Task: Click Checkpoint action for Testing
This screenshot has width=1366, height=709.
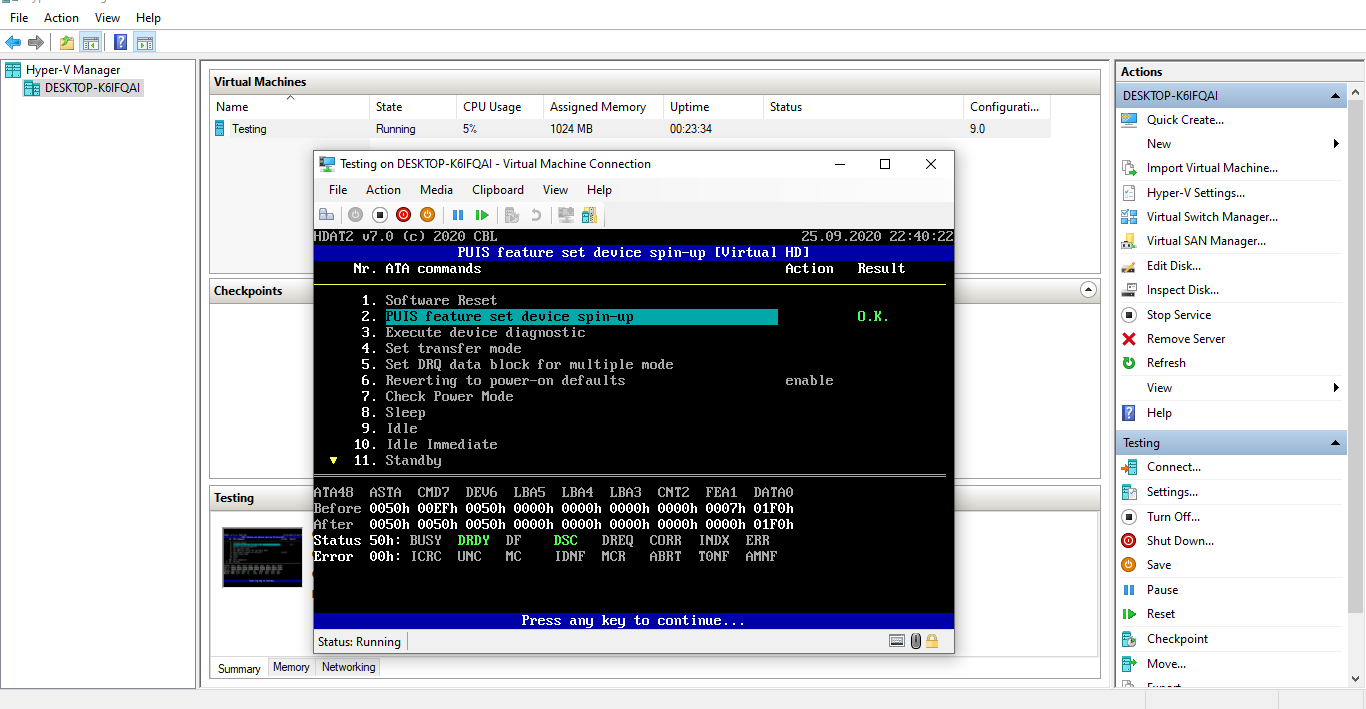Action: coord(1177,639)
